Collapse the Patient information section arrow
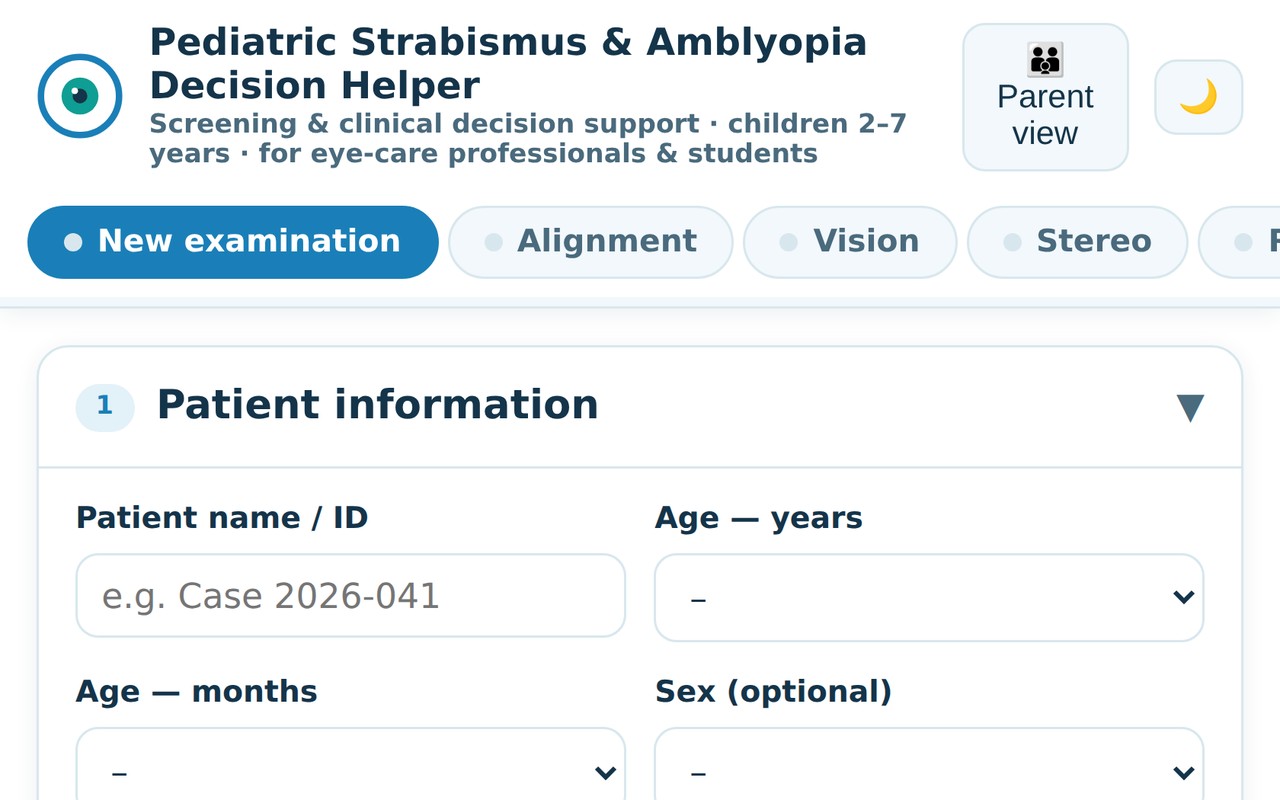The height and width of the screenshot is (800, 1280). pyautogui.click(x=1190, y=407)
